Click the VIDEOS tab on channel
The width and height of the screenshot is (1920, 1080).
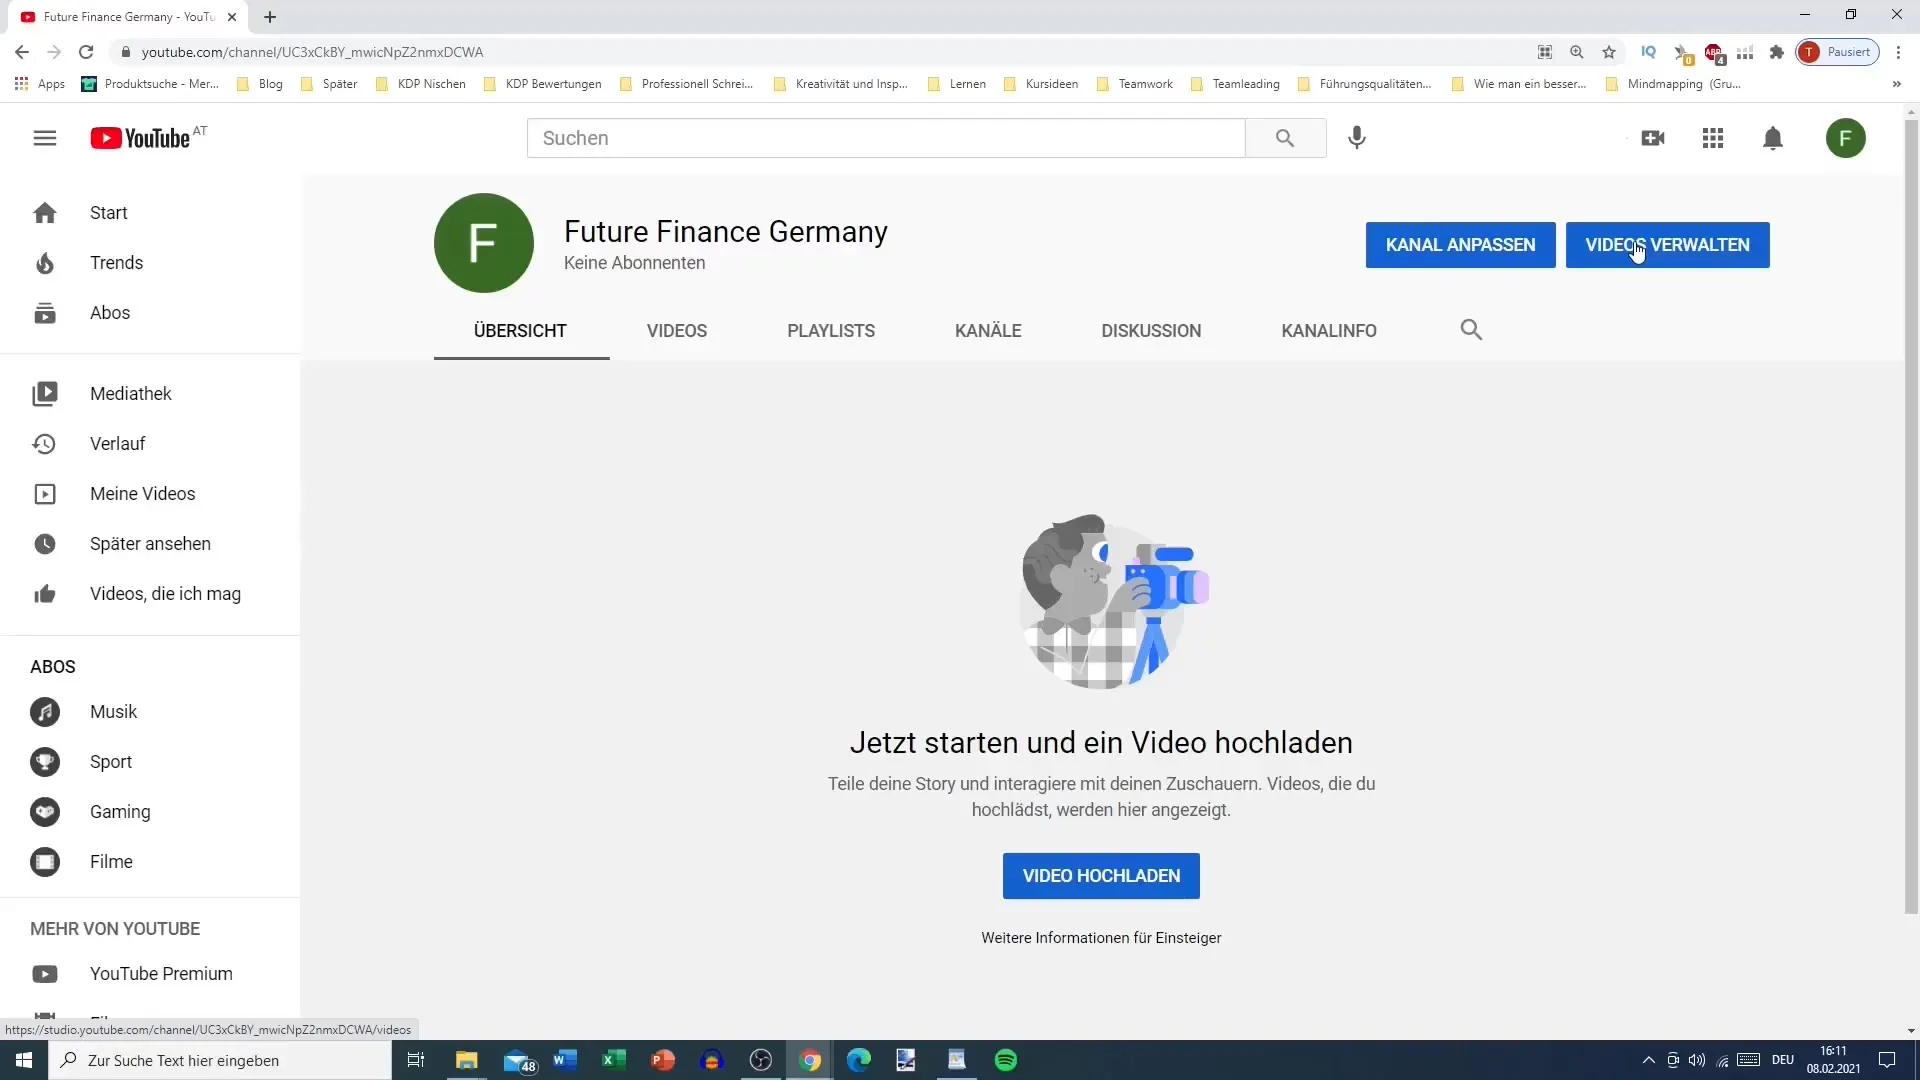676,331
